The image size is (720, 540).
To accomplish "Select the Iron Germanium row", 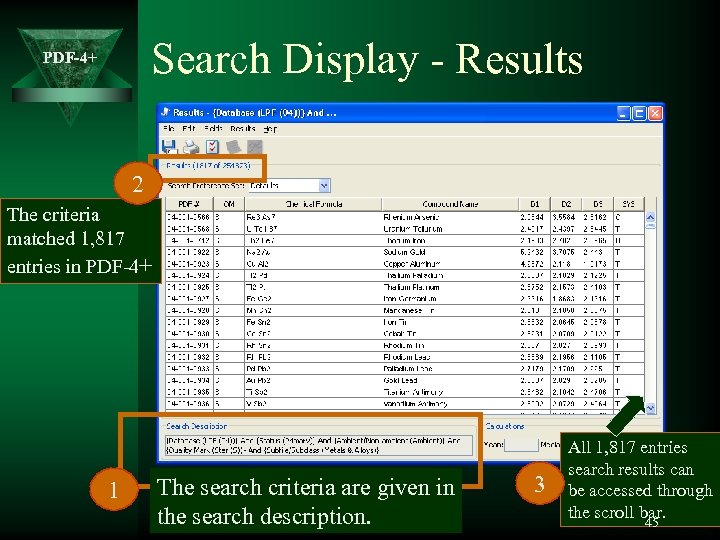I will (405, 299).
